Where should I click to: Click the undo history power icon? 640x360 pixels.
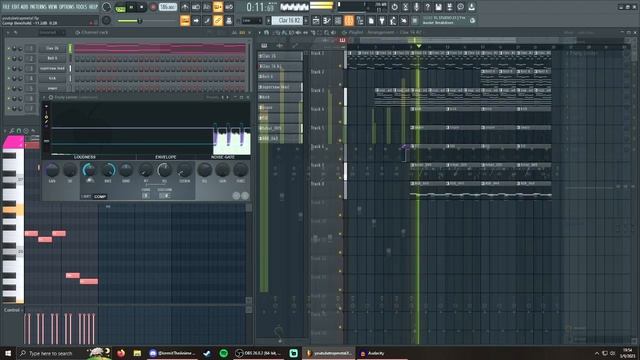(x=394, y=7)
